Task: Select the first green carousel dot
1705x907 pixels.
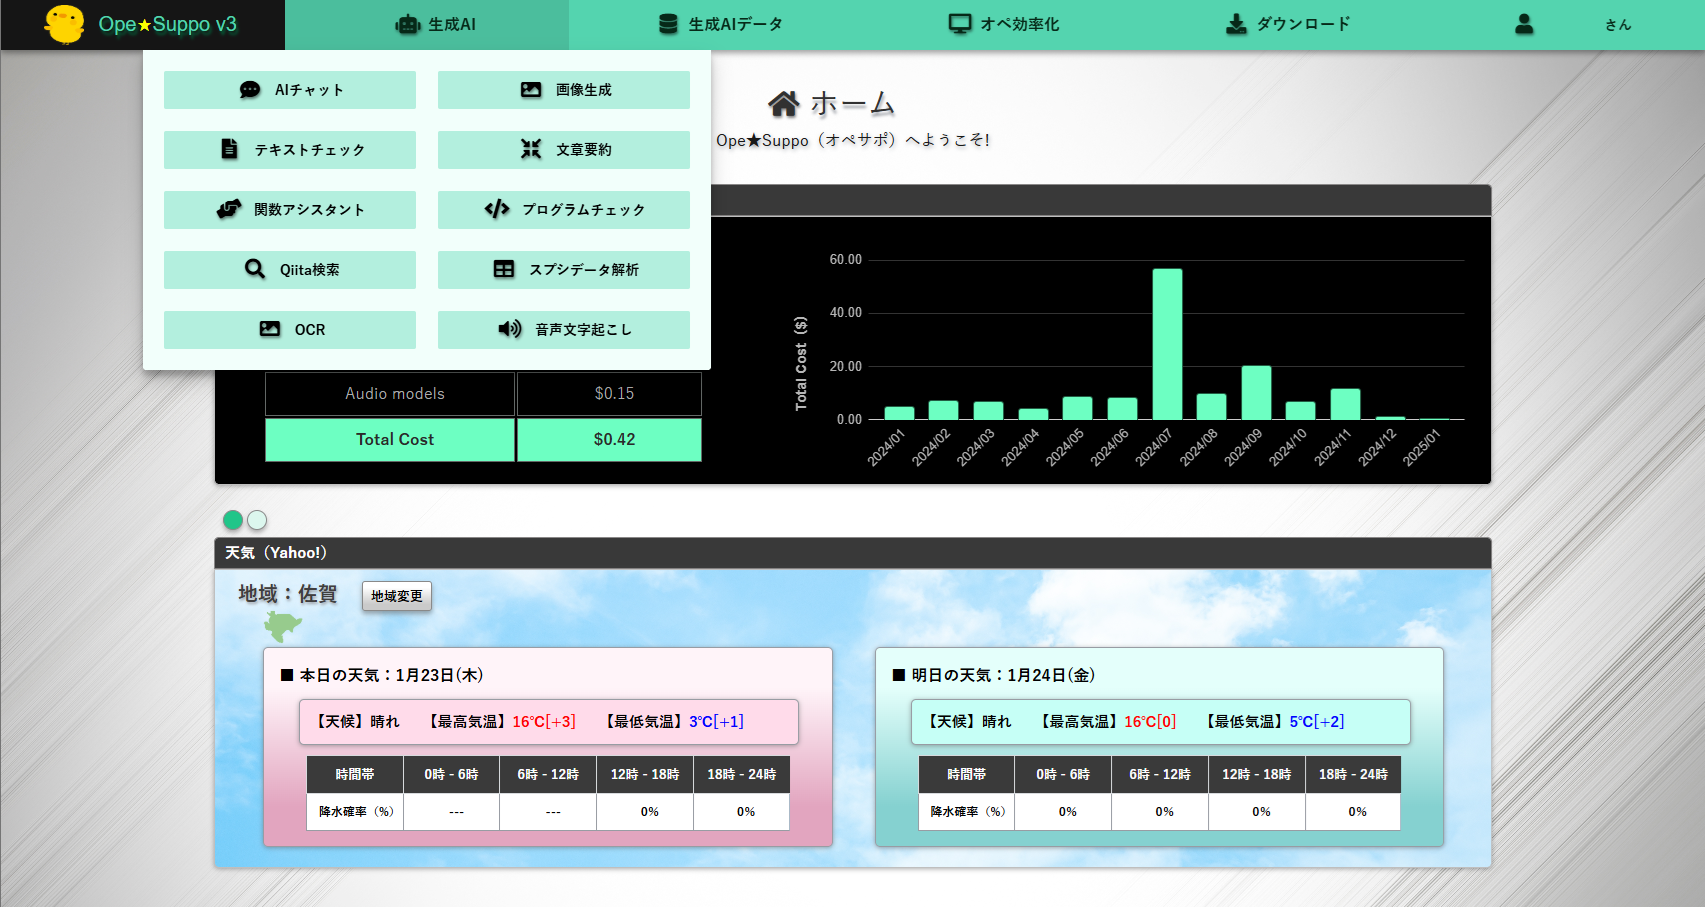Action: click(x=233, y=520)
